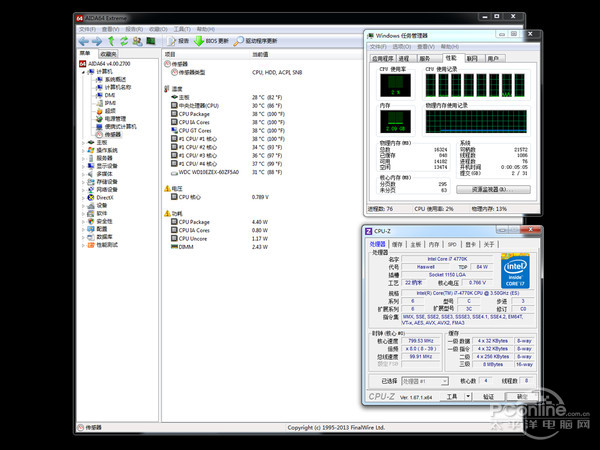600x450 pixels.
Task: Switch to CPU-Z 主板 tab
Action: click(416, 244)
